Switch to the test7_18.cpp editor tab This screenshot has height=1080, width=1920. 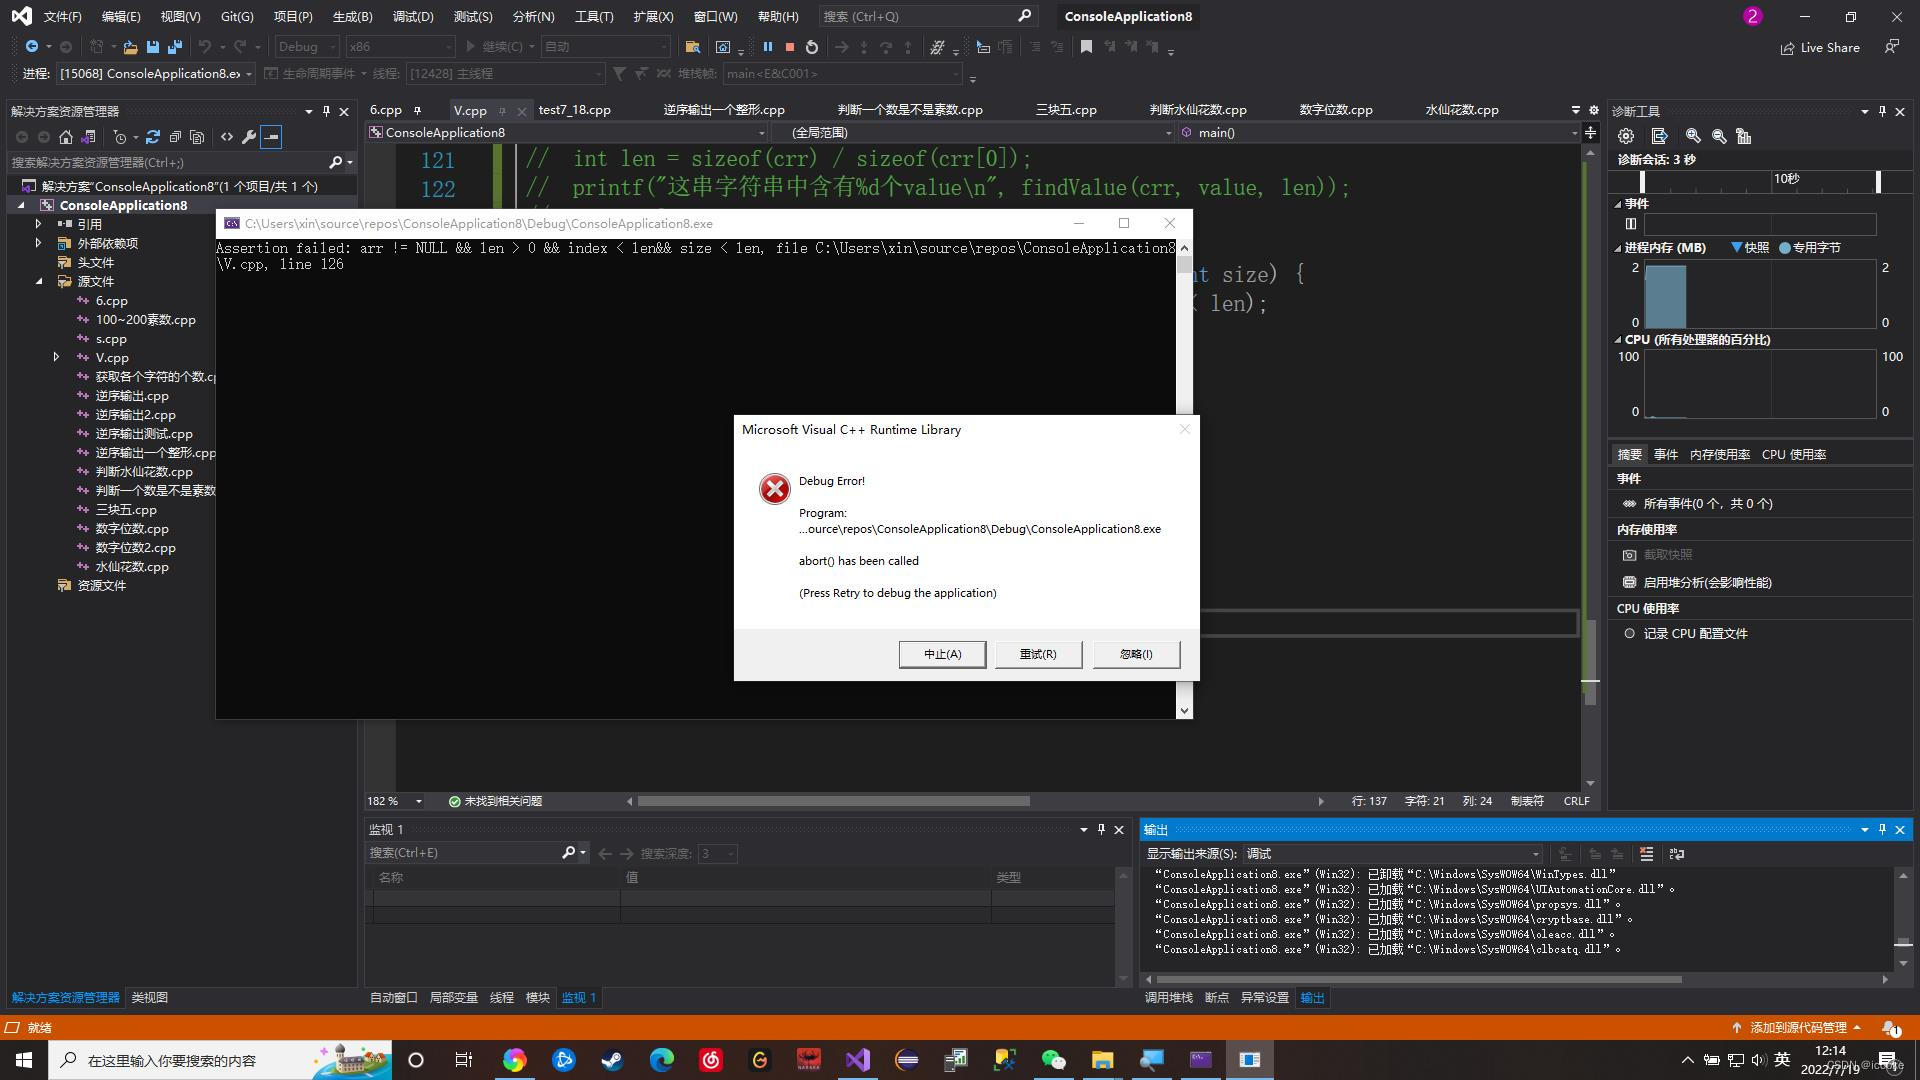click(574, 110)
